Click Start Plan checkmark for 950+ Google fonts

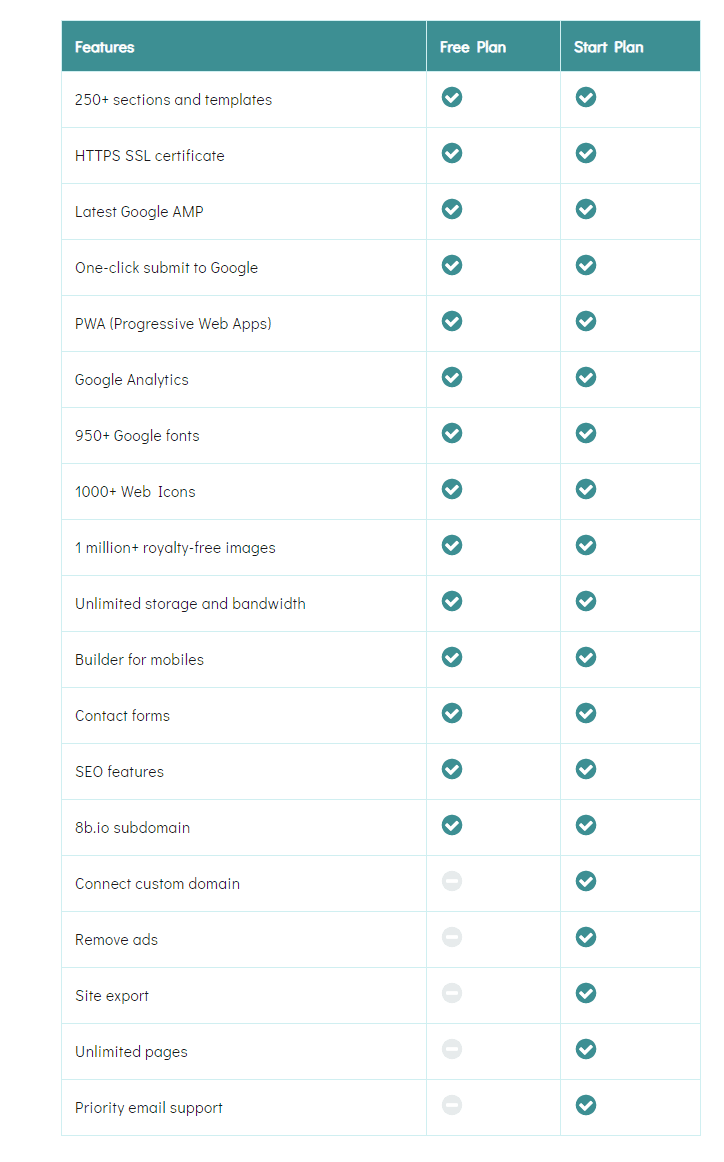click(586, 433)
